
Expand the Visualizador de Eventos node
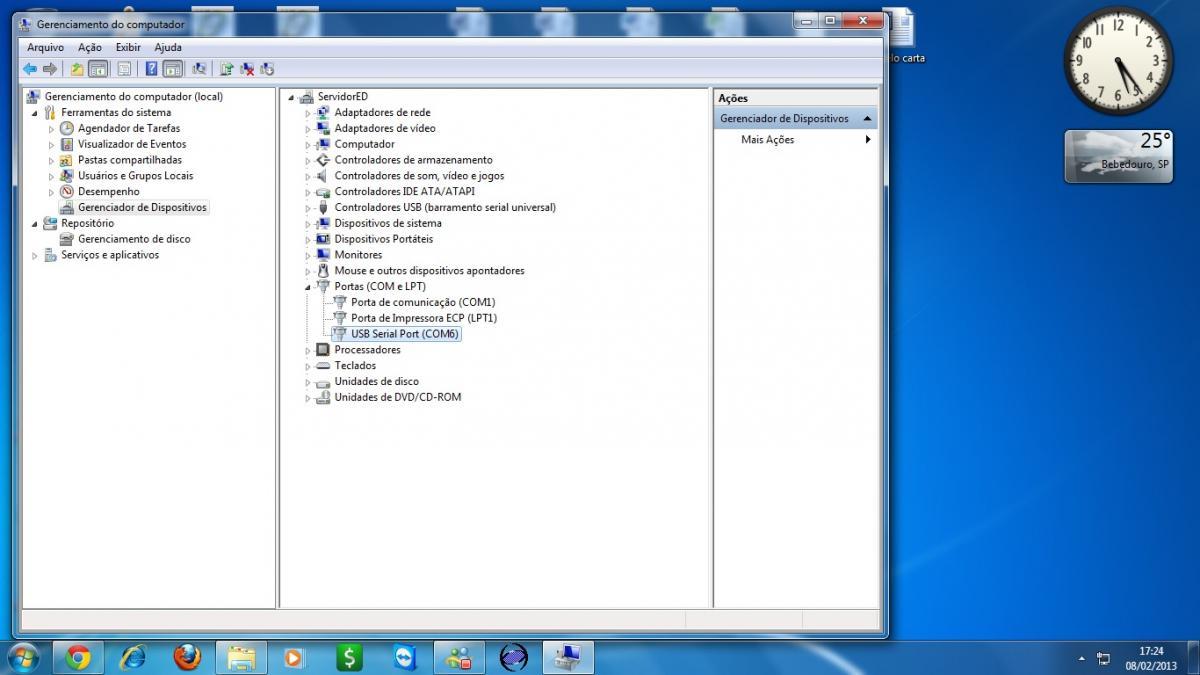pyautogui.click(x=52, y=145)
